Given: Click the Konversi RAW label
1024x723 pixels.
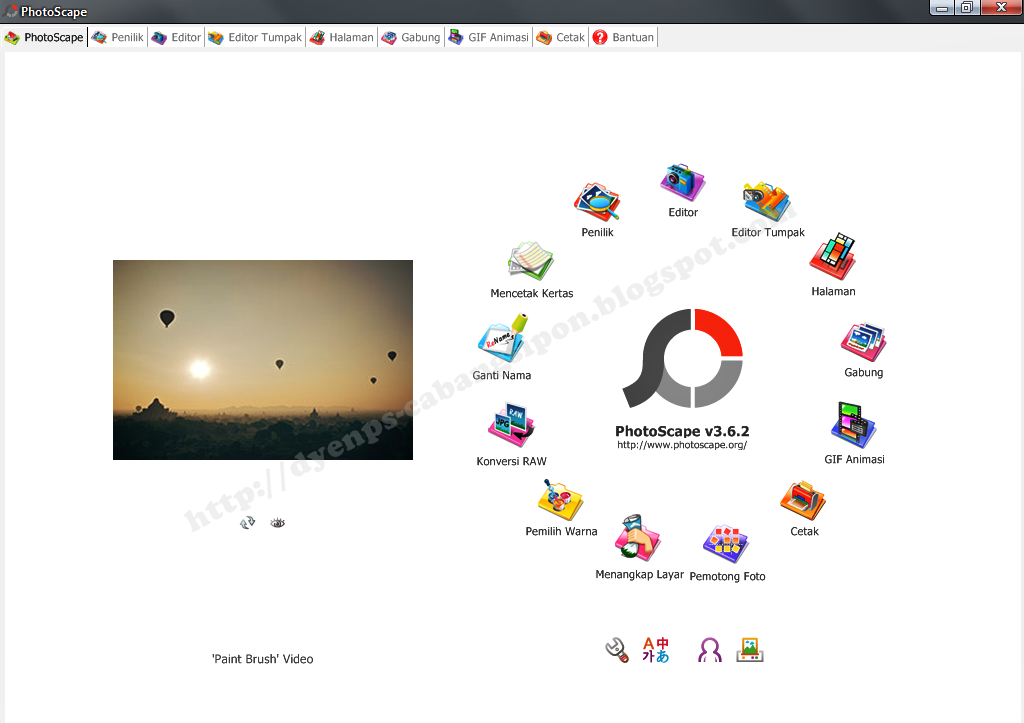Looking at the screenshot, I should tap(511, 461).
